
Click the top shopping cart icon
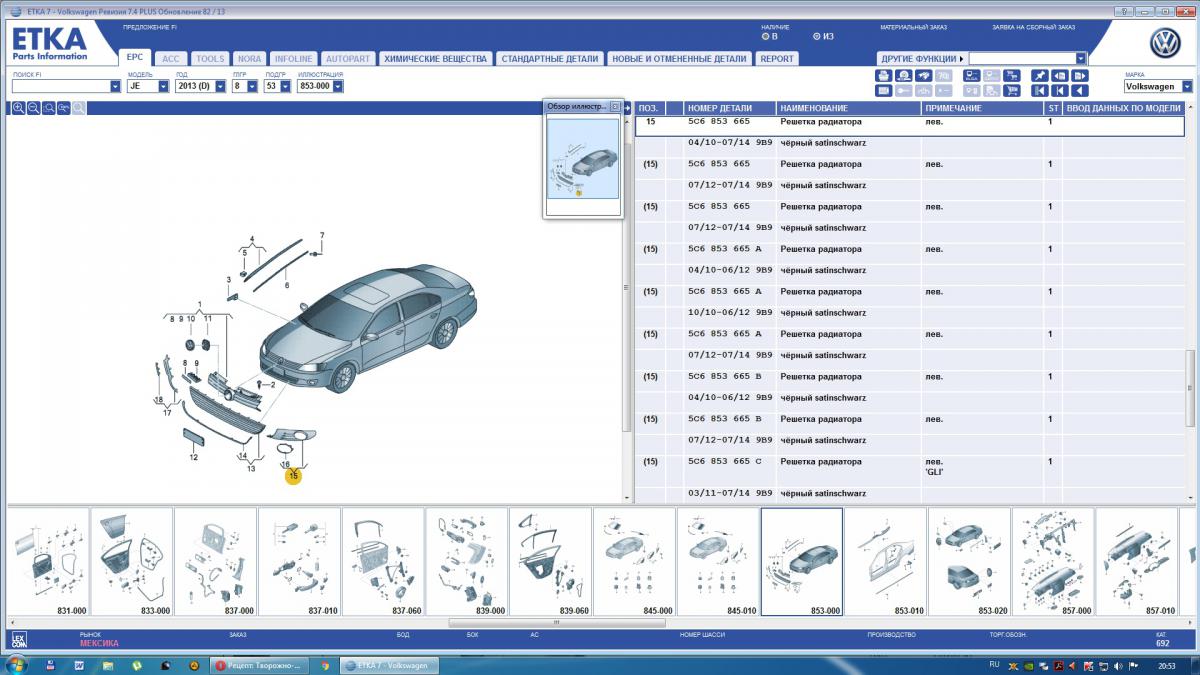(x=1012, y=75)
